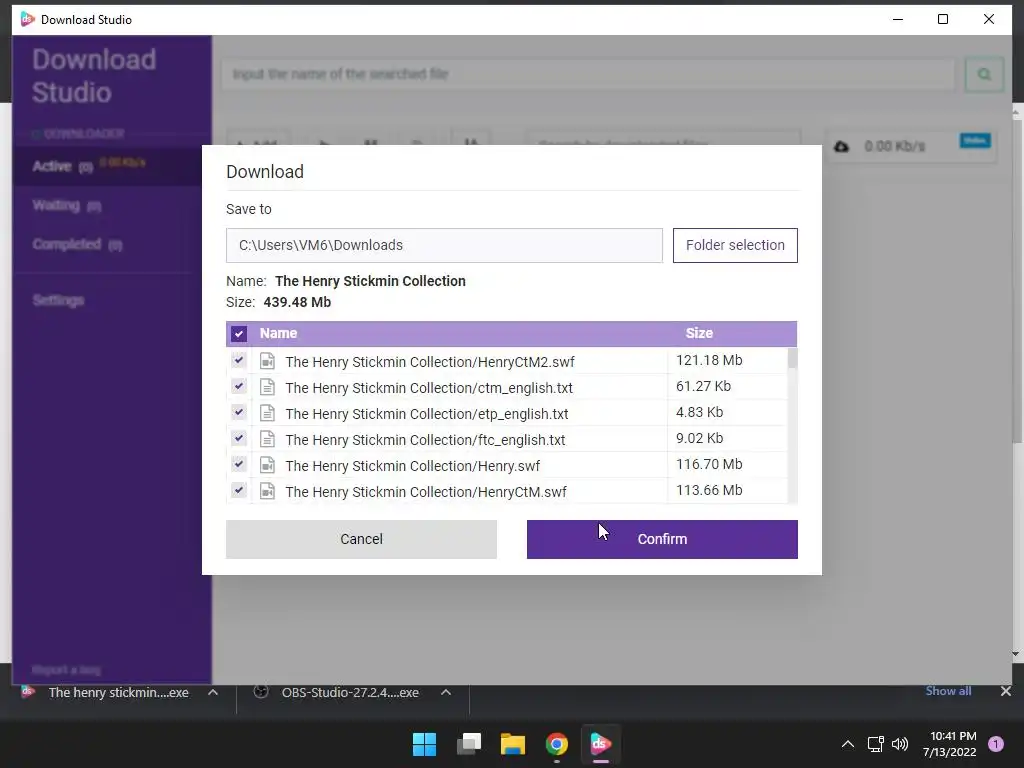The width and height of the screenshot is (1024, 768).
Task: Click the HenryCtM2.swf video file icon
Action: 267,360
